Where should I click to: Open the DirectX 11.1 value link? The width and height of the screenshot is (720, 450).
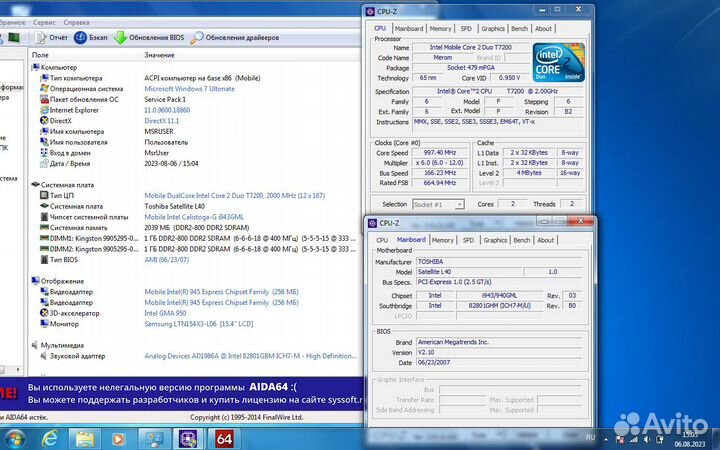[162, 121]
